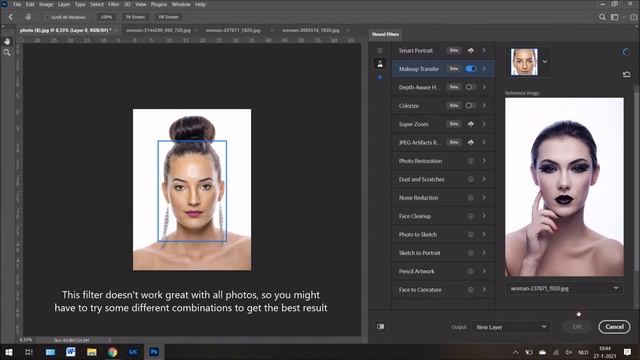The image size is (640, 360).
Task: Enable the Colorize toggle
Action: point(471,105)
